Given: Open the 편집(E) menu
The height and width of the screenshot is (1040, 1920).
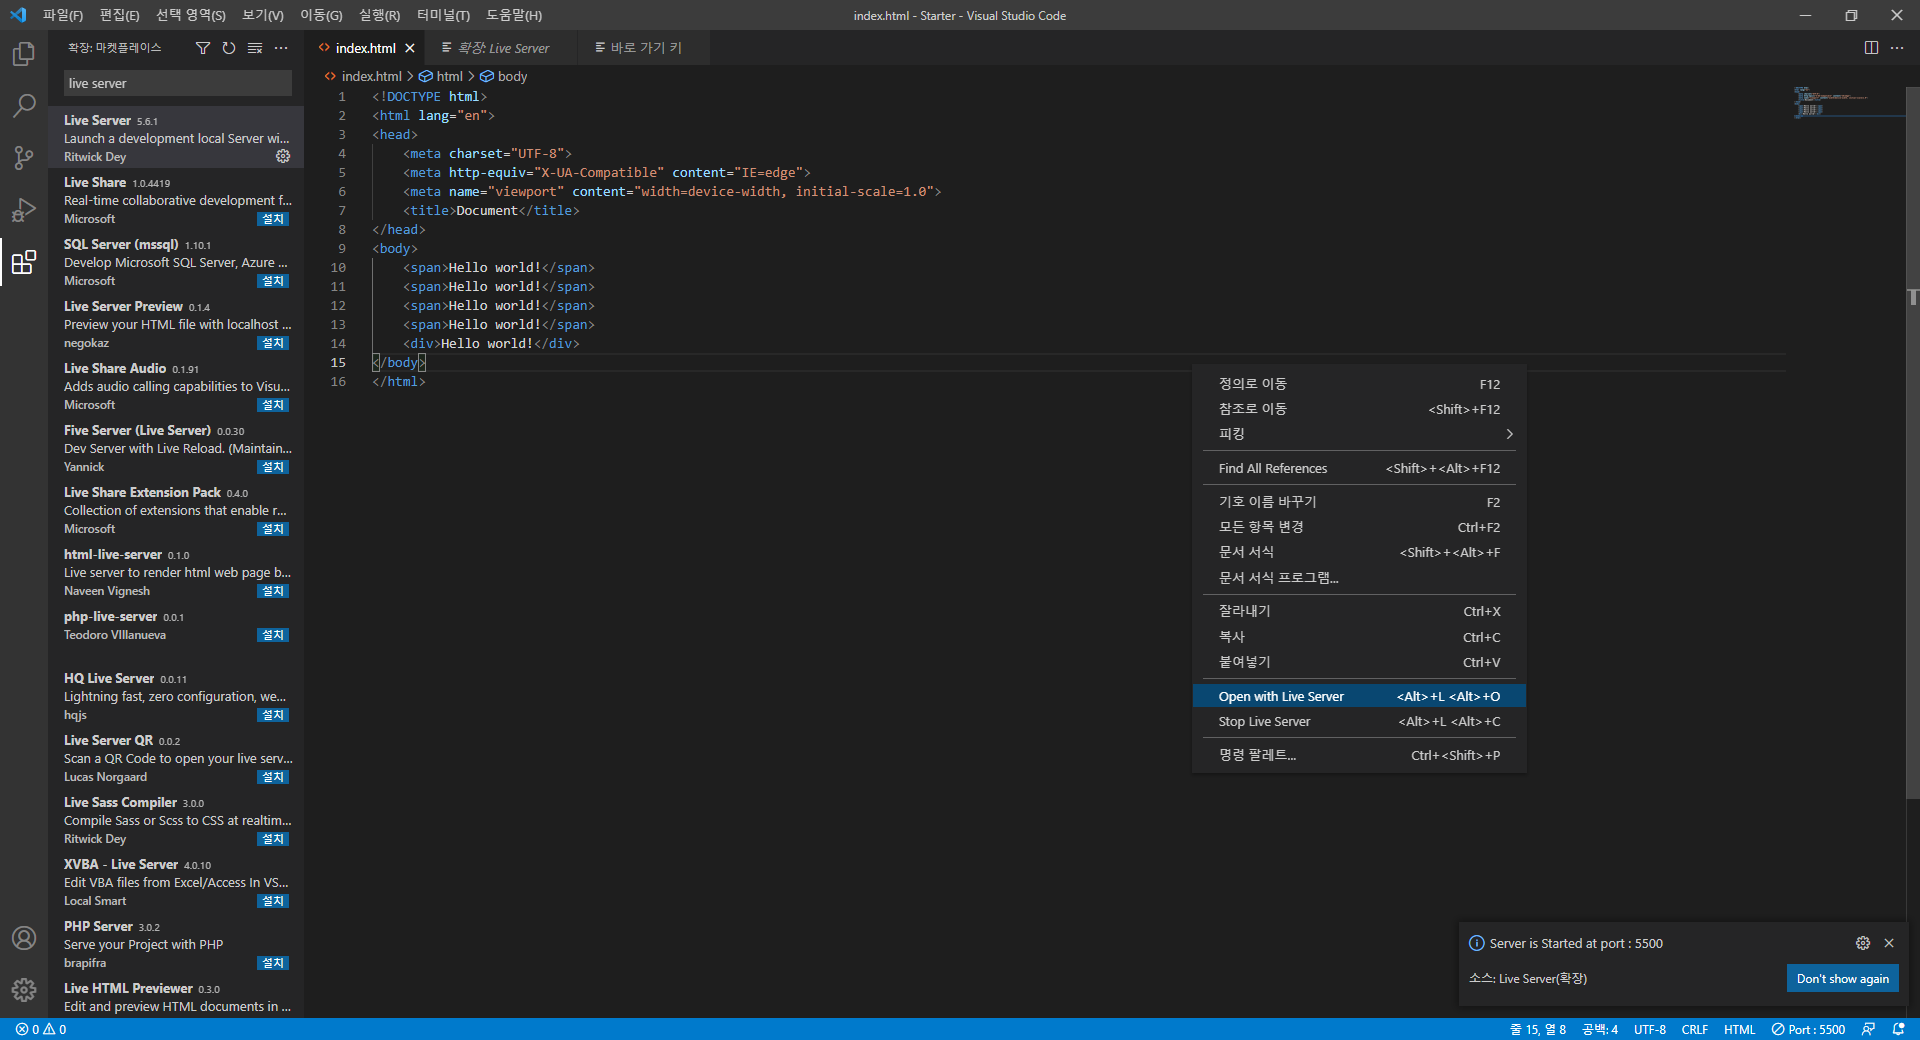Looking at the screenshot, I should click(119, 15).
